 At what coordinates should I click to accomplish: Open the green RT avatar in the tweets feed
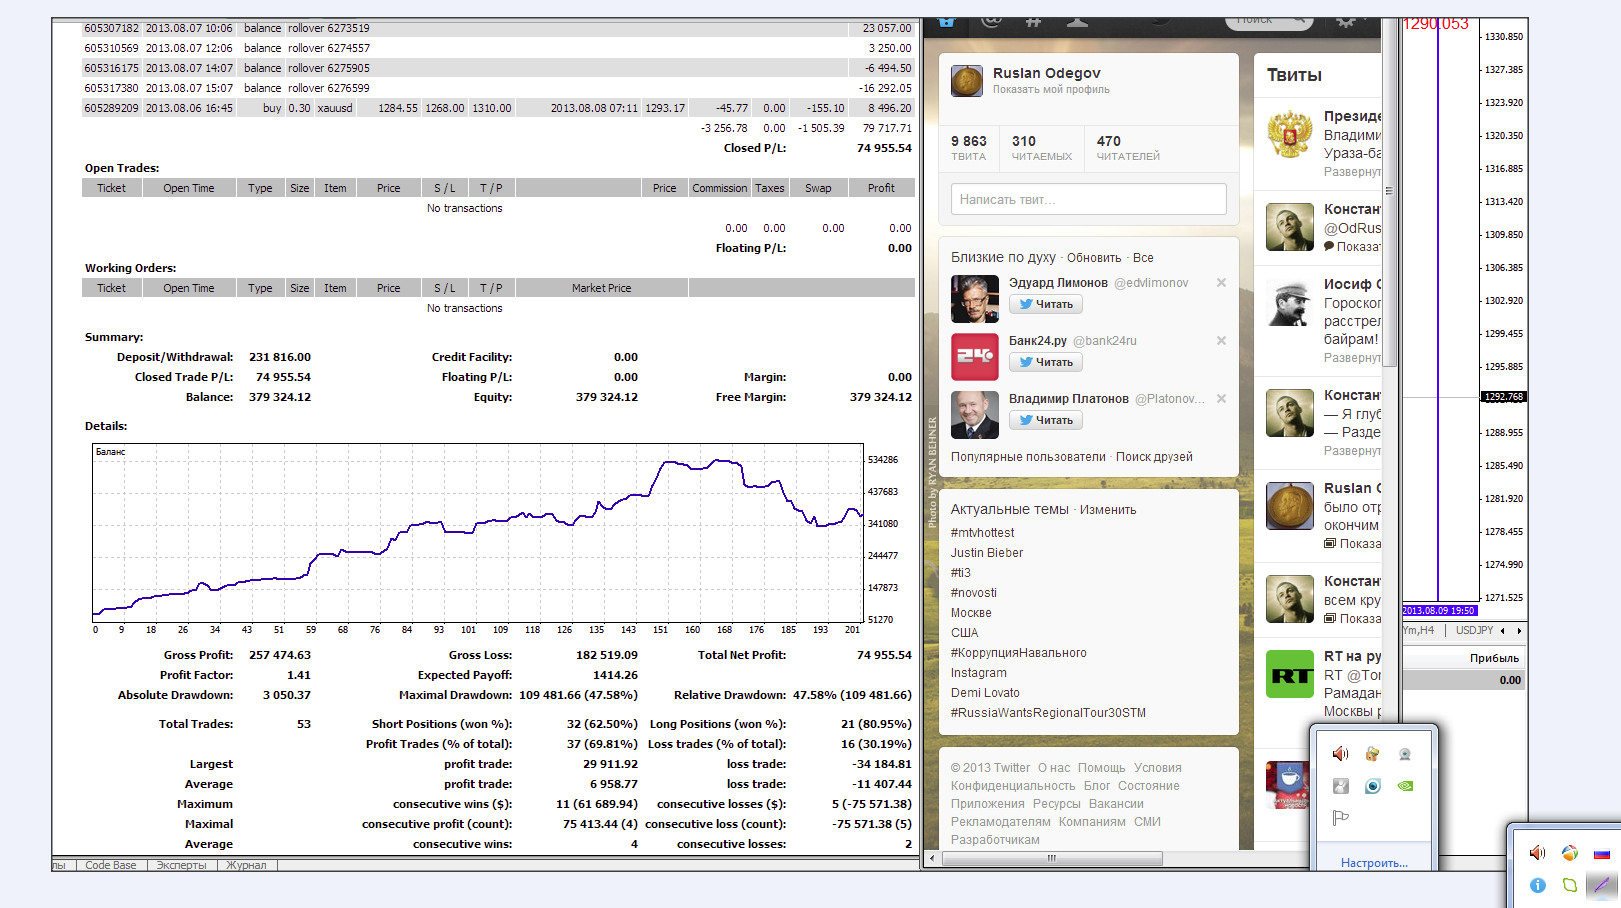[1290, 674]
